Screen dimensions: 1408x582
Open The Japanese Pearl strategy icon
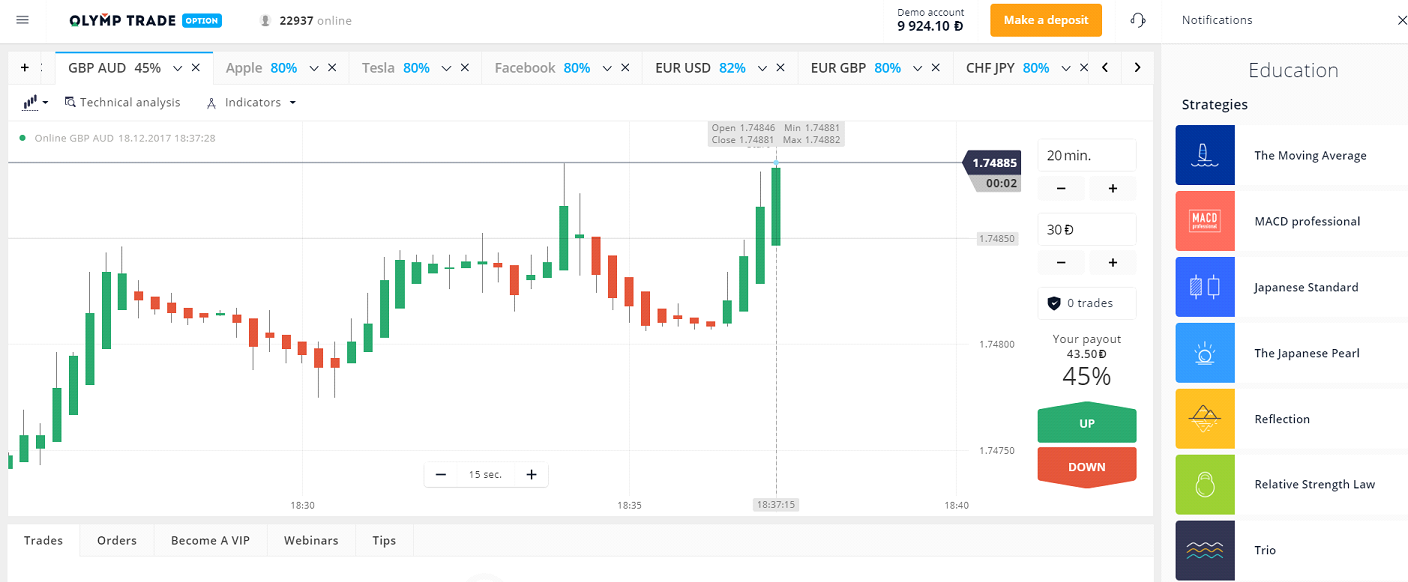click(x=1205, y=353)
